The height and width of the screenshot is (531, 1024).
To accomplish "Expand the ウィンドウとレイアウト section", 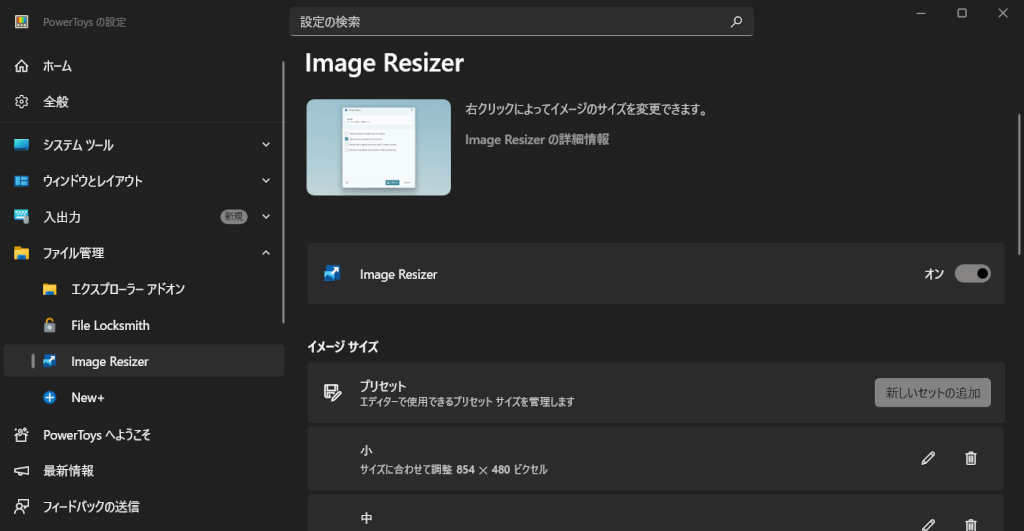I will [x=266, y=181].
